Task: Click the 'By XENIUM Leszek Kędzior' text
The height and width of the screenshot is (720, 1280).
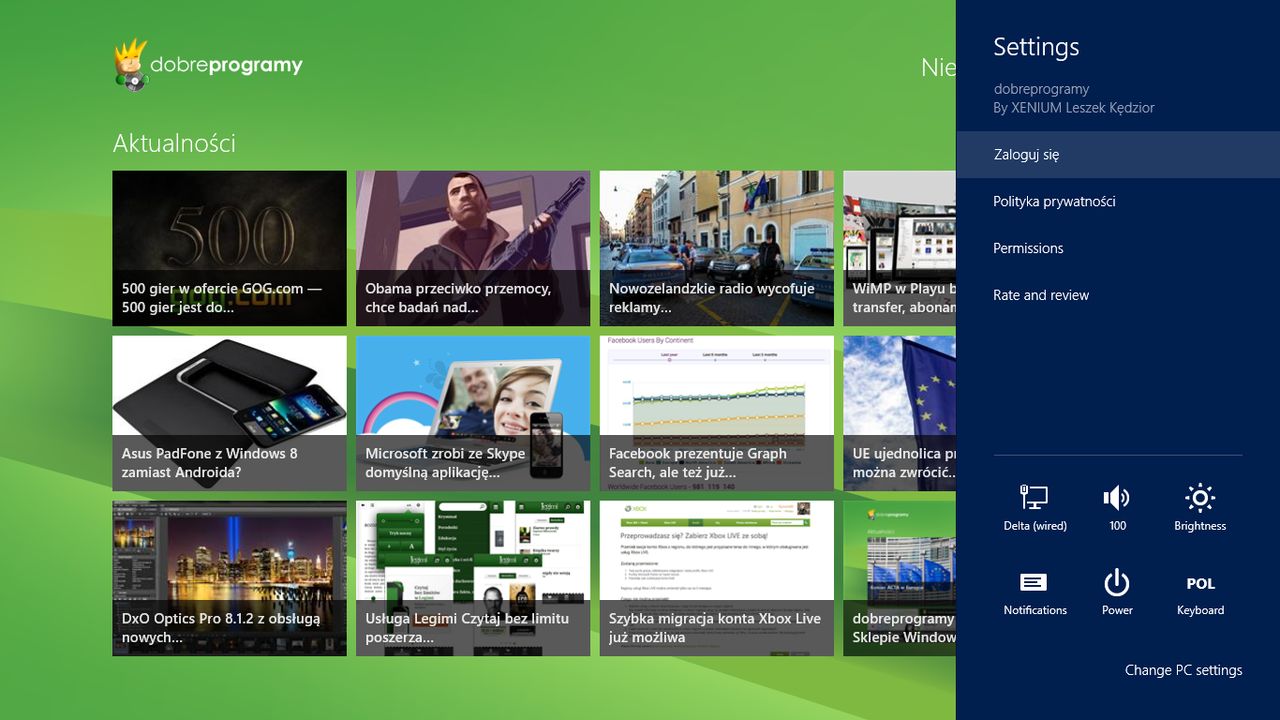Action: [1074, 108]
